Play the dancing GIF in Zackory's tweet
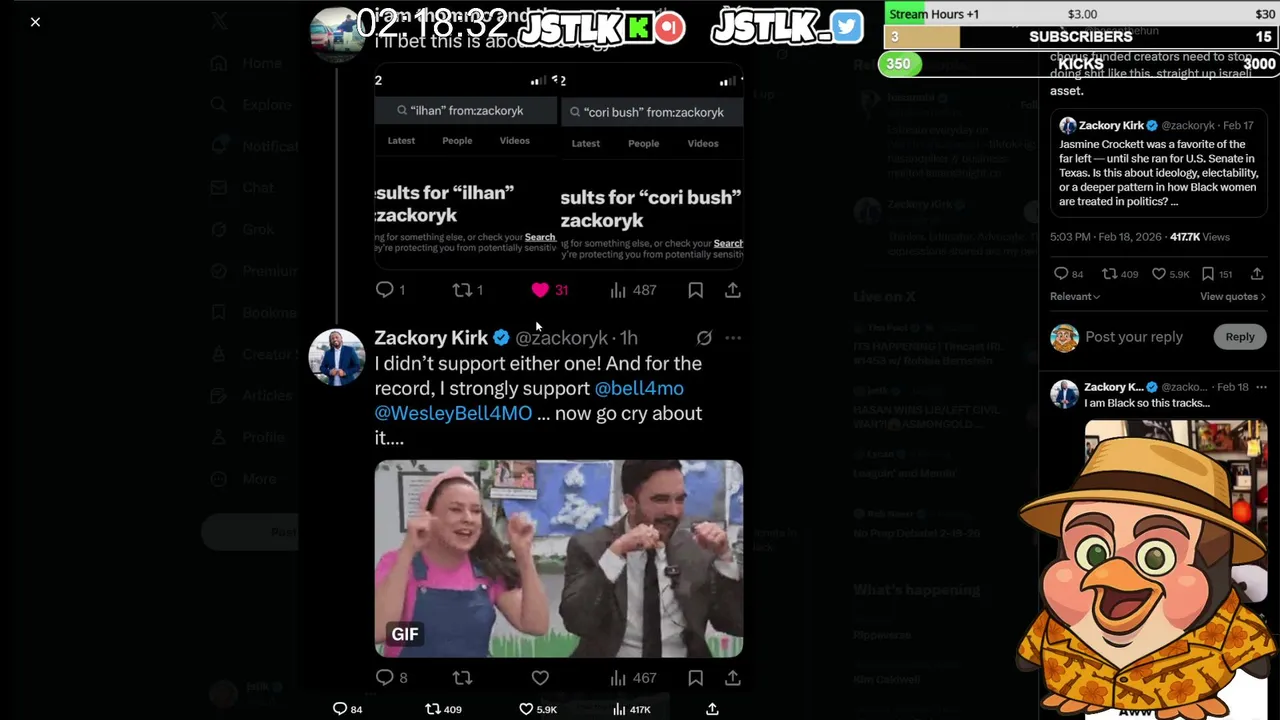 [559, 558]
